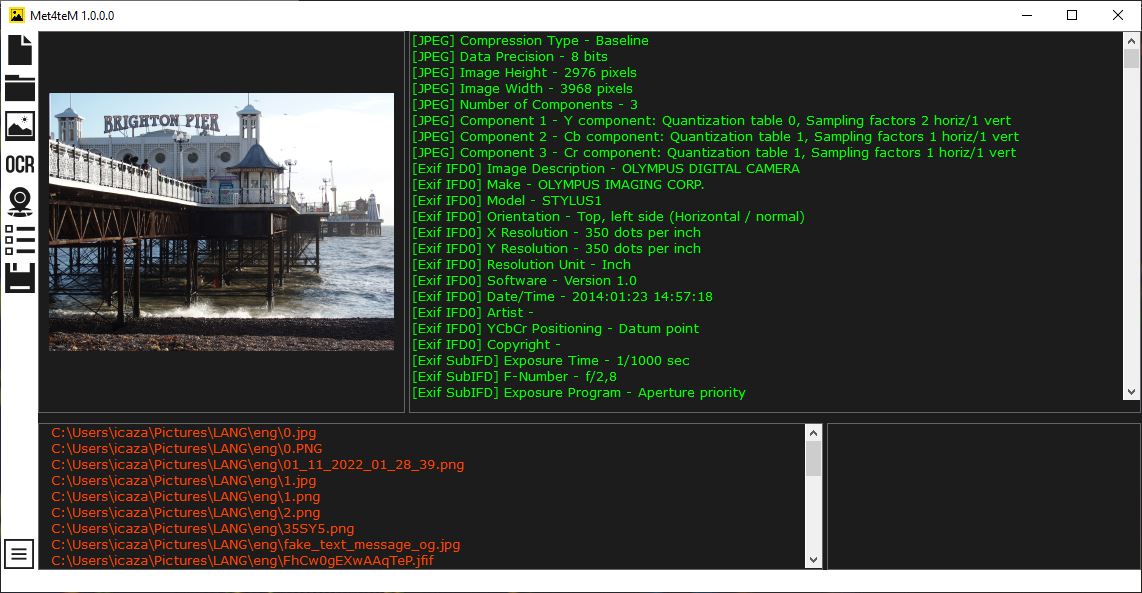The height and width of the screenshot is (593, 1142).
Task: Select file eng\2.png in the list
Action: coord(186,513)
